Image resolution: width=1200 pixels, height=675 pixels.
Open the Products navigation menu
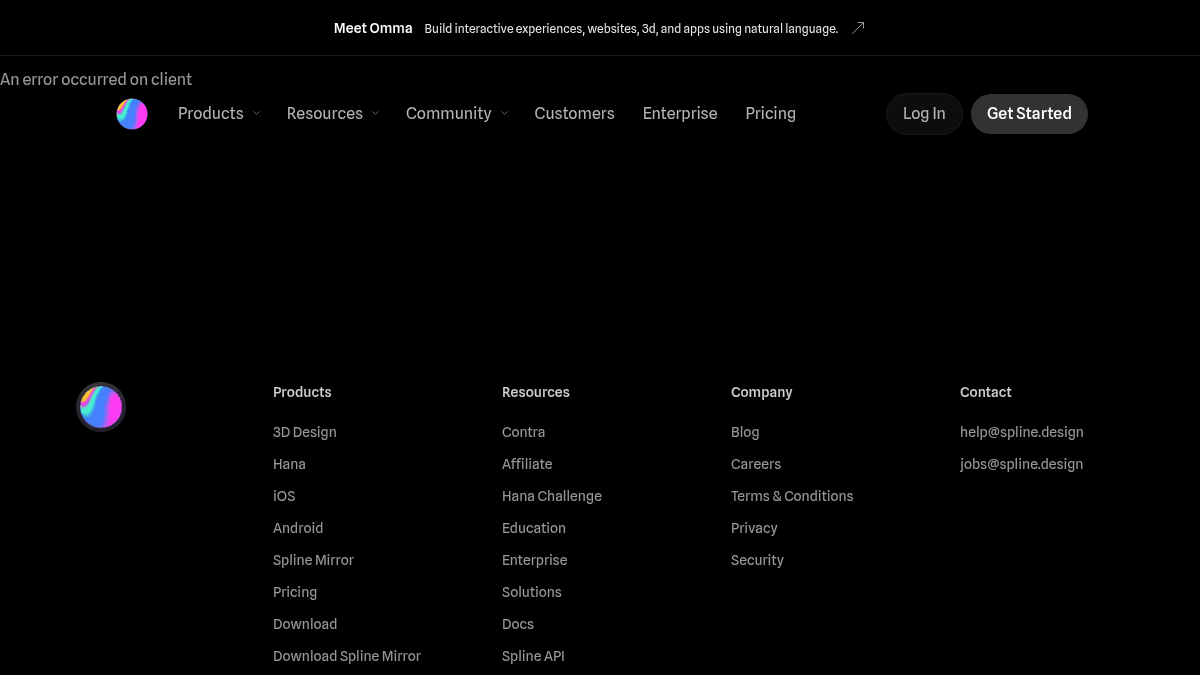point(219,114)
